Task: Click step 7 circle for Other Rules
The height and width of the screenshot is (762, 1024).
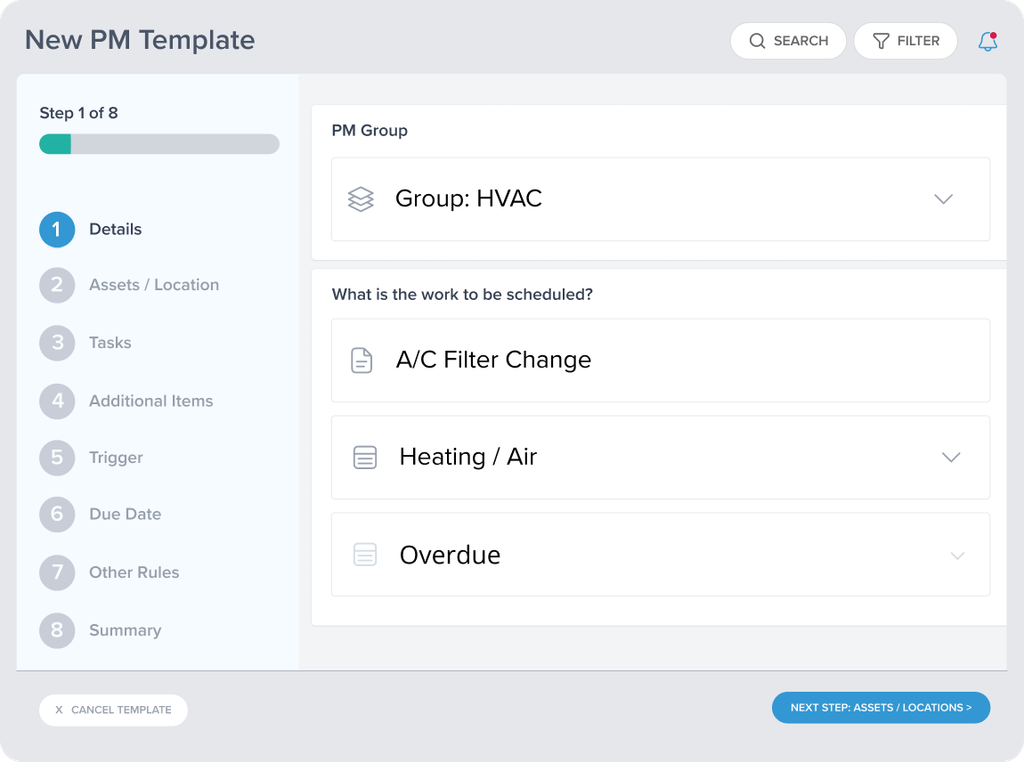Action: (x=57, y=573)
